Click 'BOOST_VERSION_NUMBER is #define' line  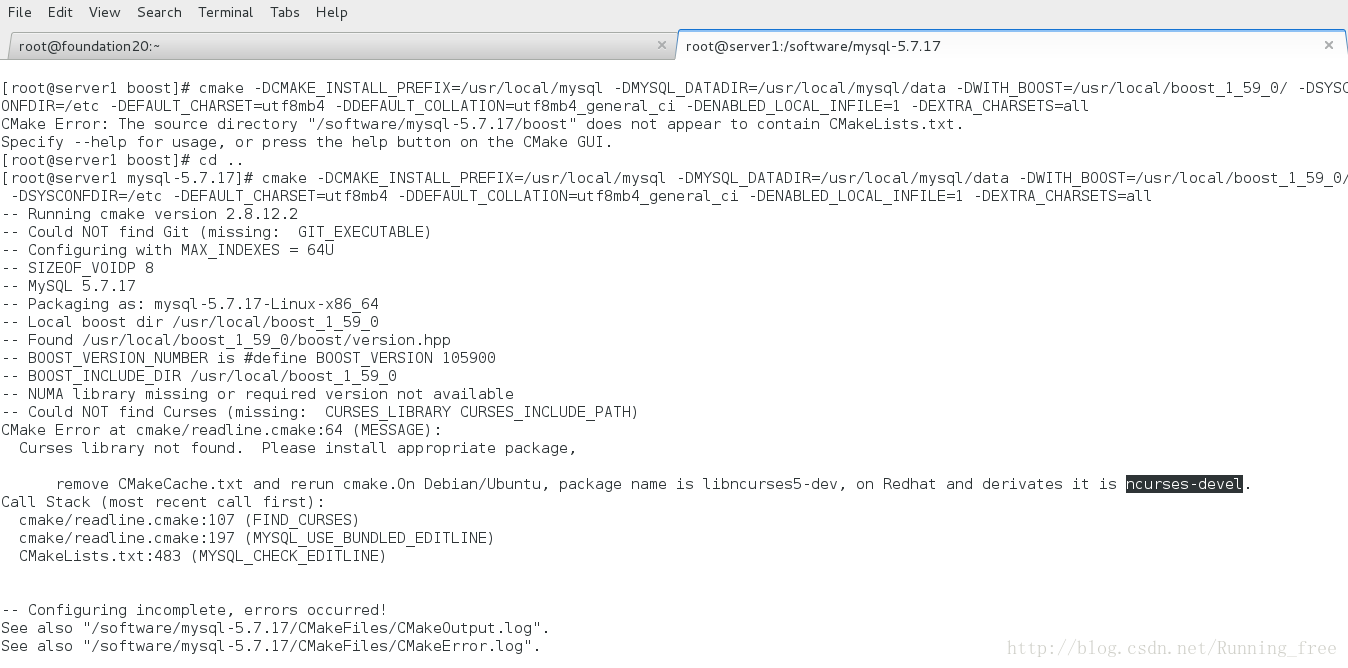pyautogui.click(x=248, y=358)
